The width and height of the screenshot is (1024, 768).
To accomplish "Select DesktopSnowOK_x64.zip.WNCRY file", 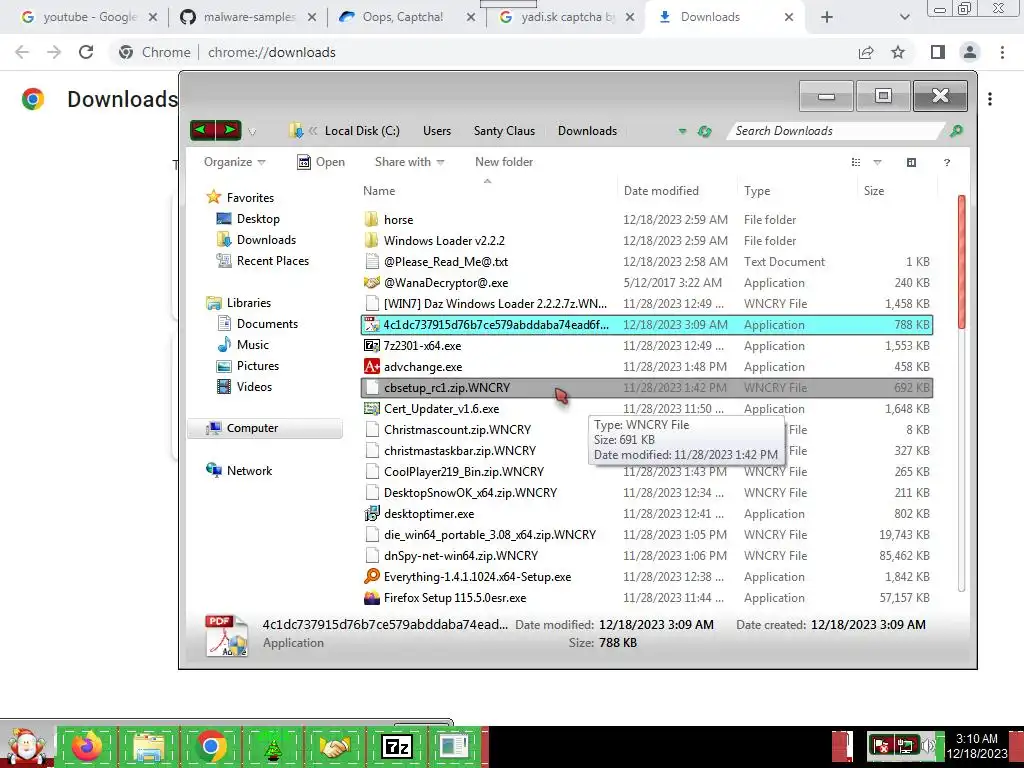I will [647, 492].
